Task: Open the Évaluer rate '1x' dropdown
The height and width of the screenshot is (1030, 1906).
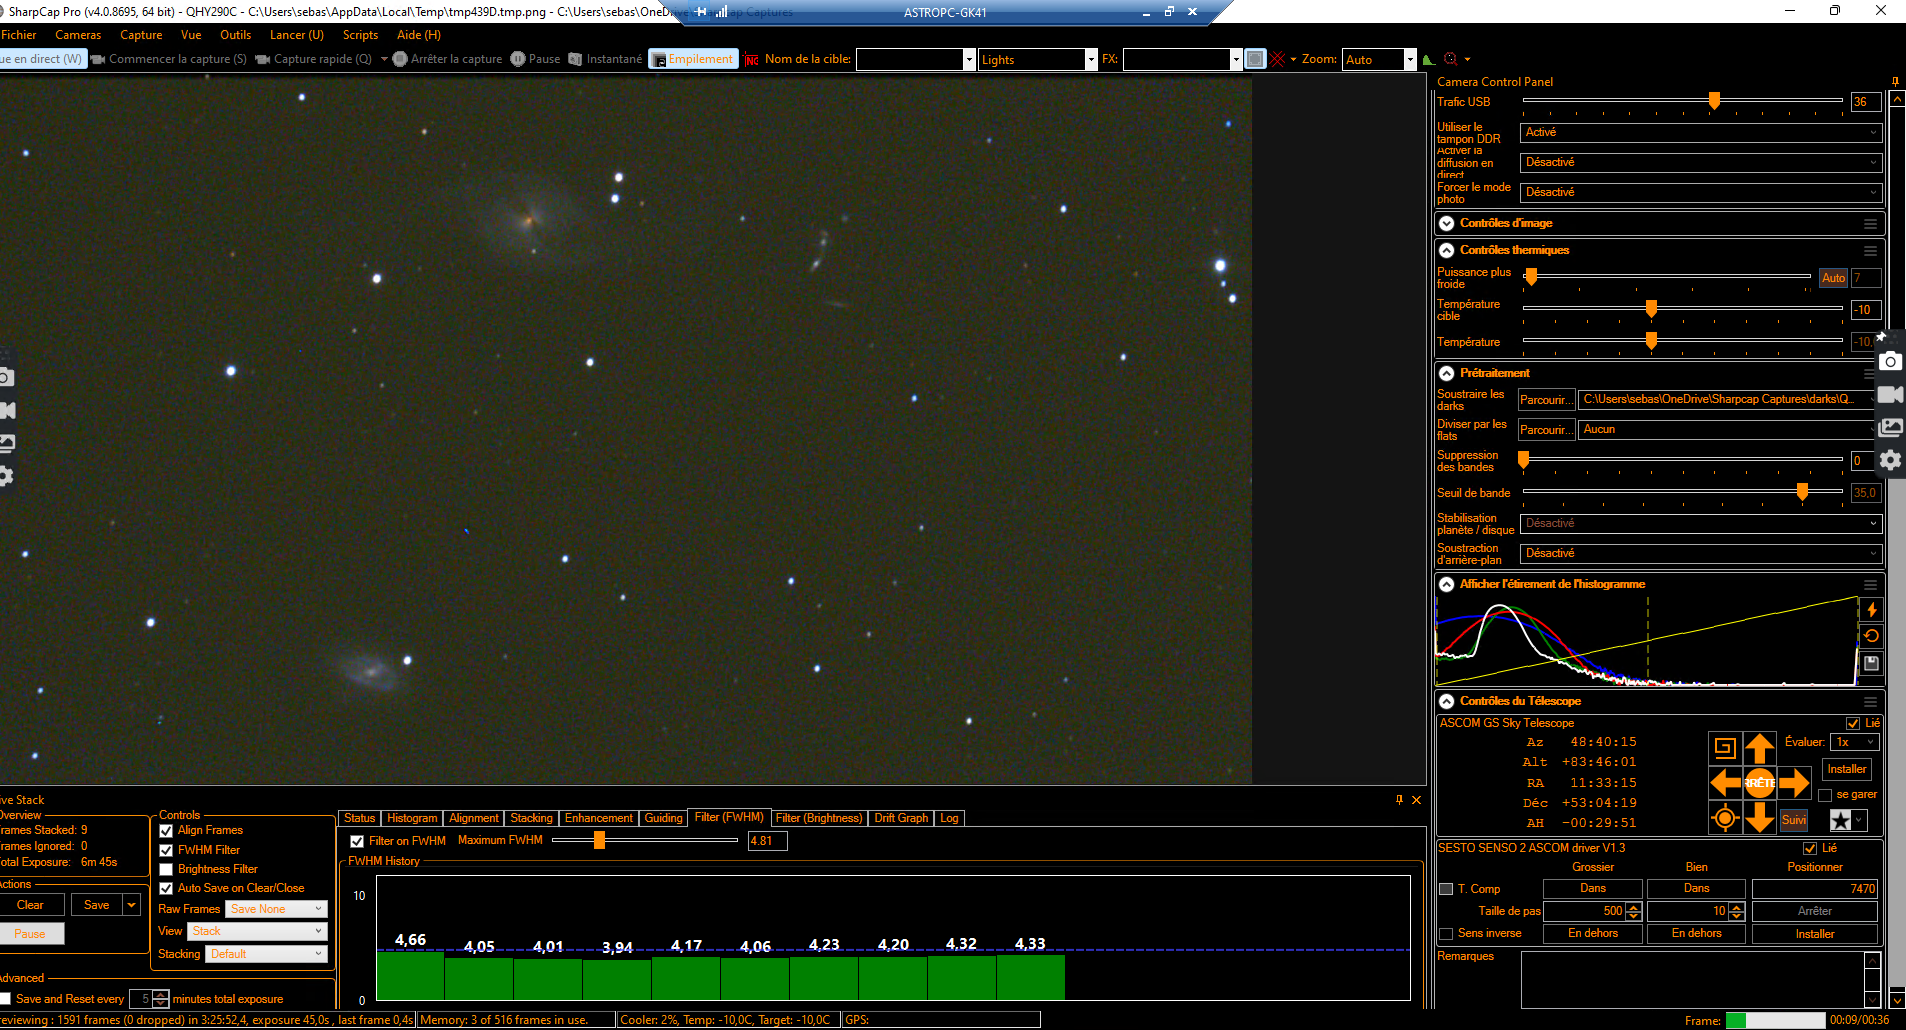Action: click(x=1855, y=742)
